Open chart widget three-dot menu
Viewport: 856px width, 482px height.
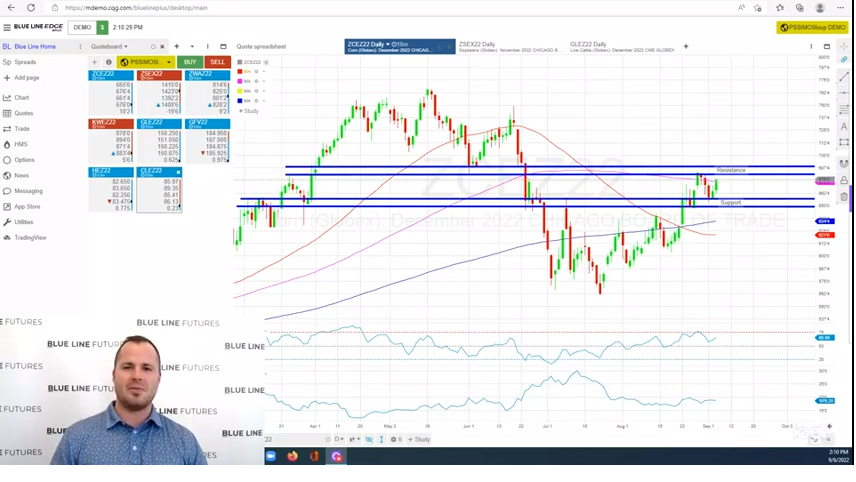tap(811, 46)
